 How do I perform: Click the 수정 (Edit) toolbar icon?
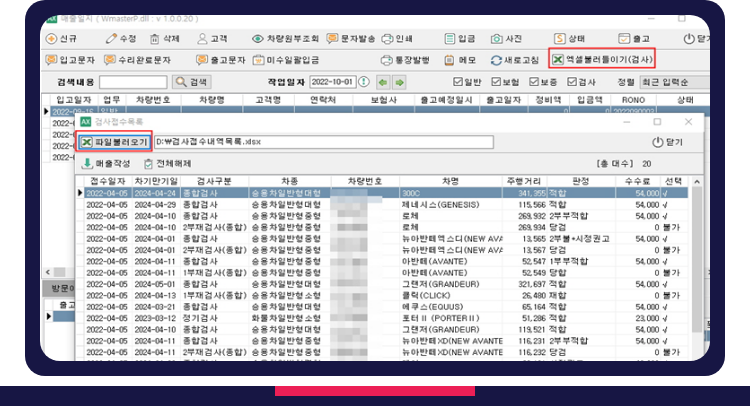(x=122, y=39)
